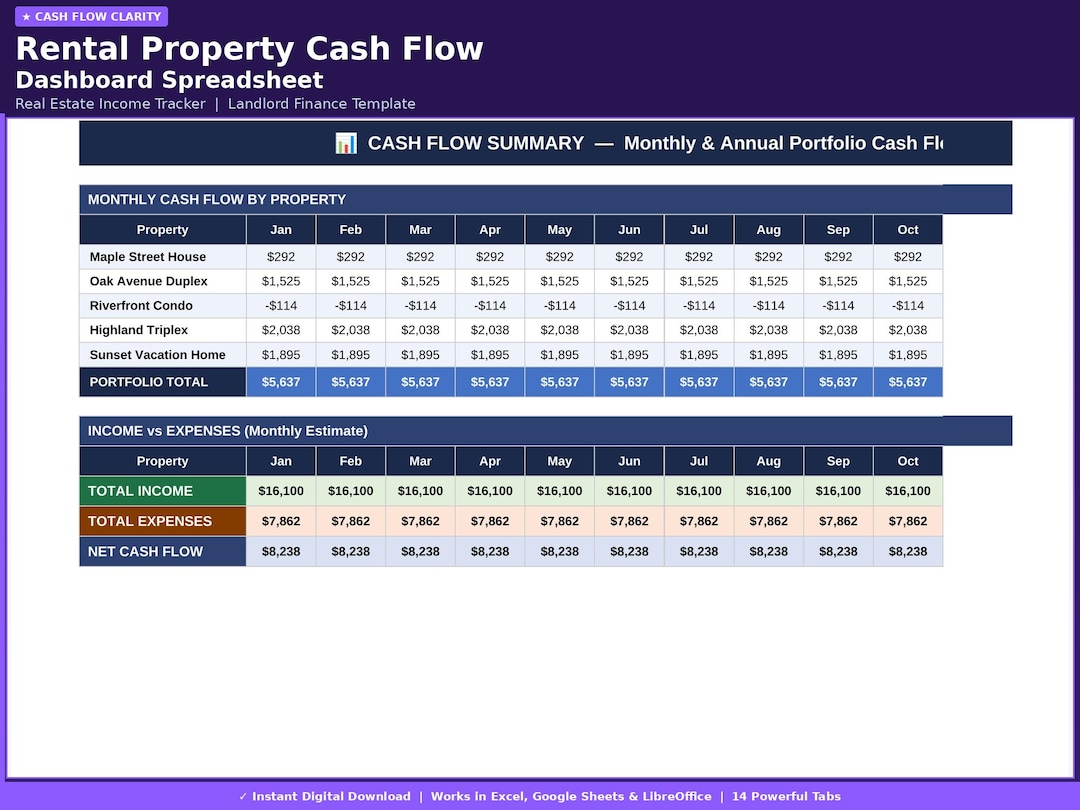
Task: Click Apr column header in cash flow table
Action: 490,230
